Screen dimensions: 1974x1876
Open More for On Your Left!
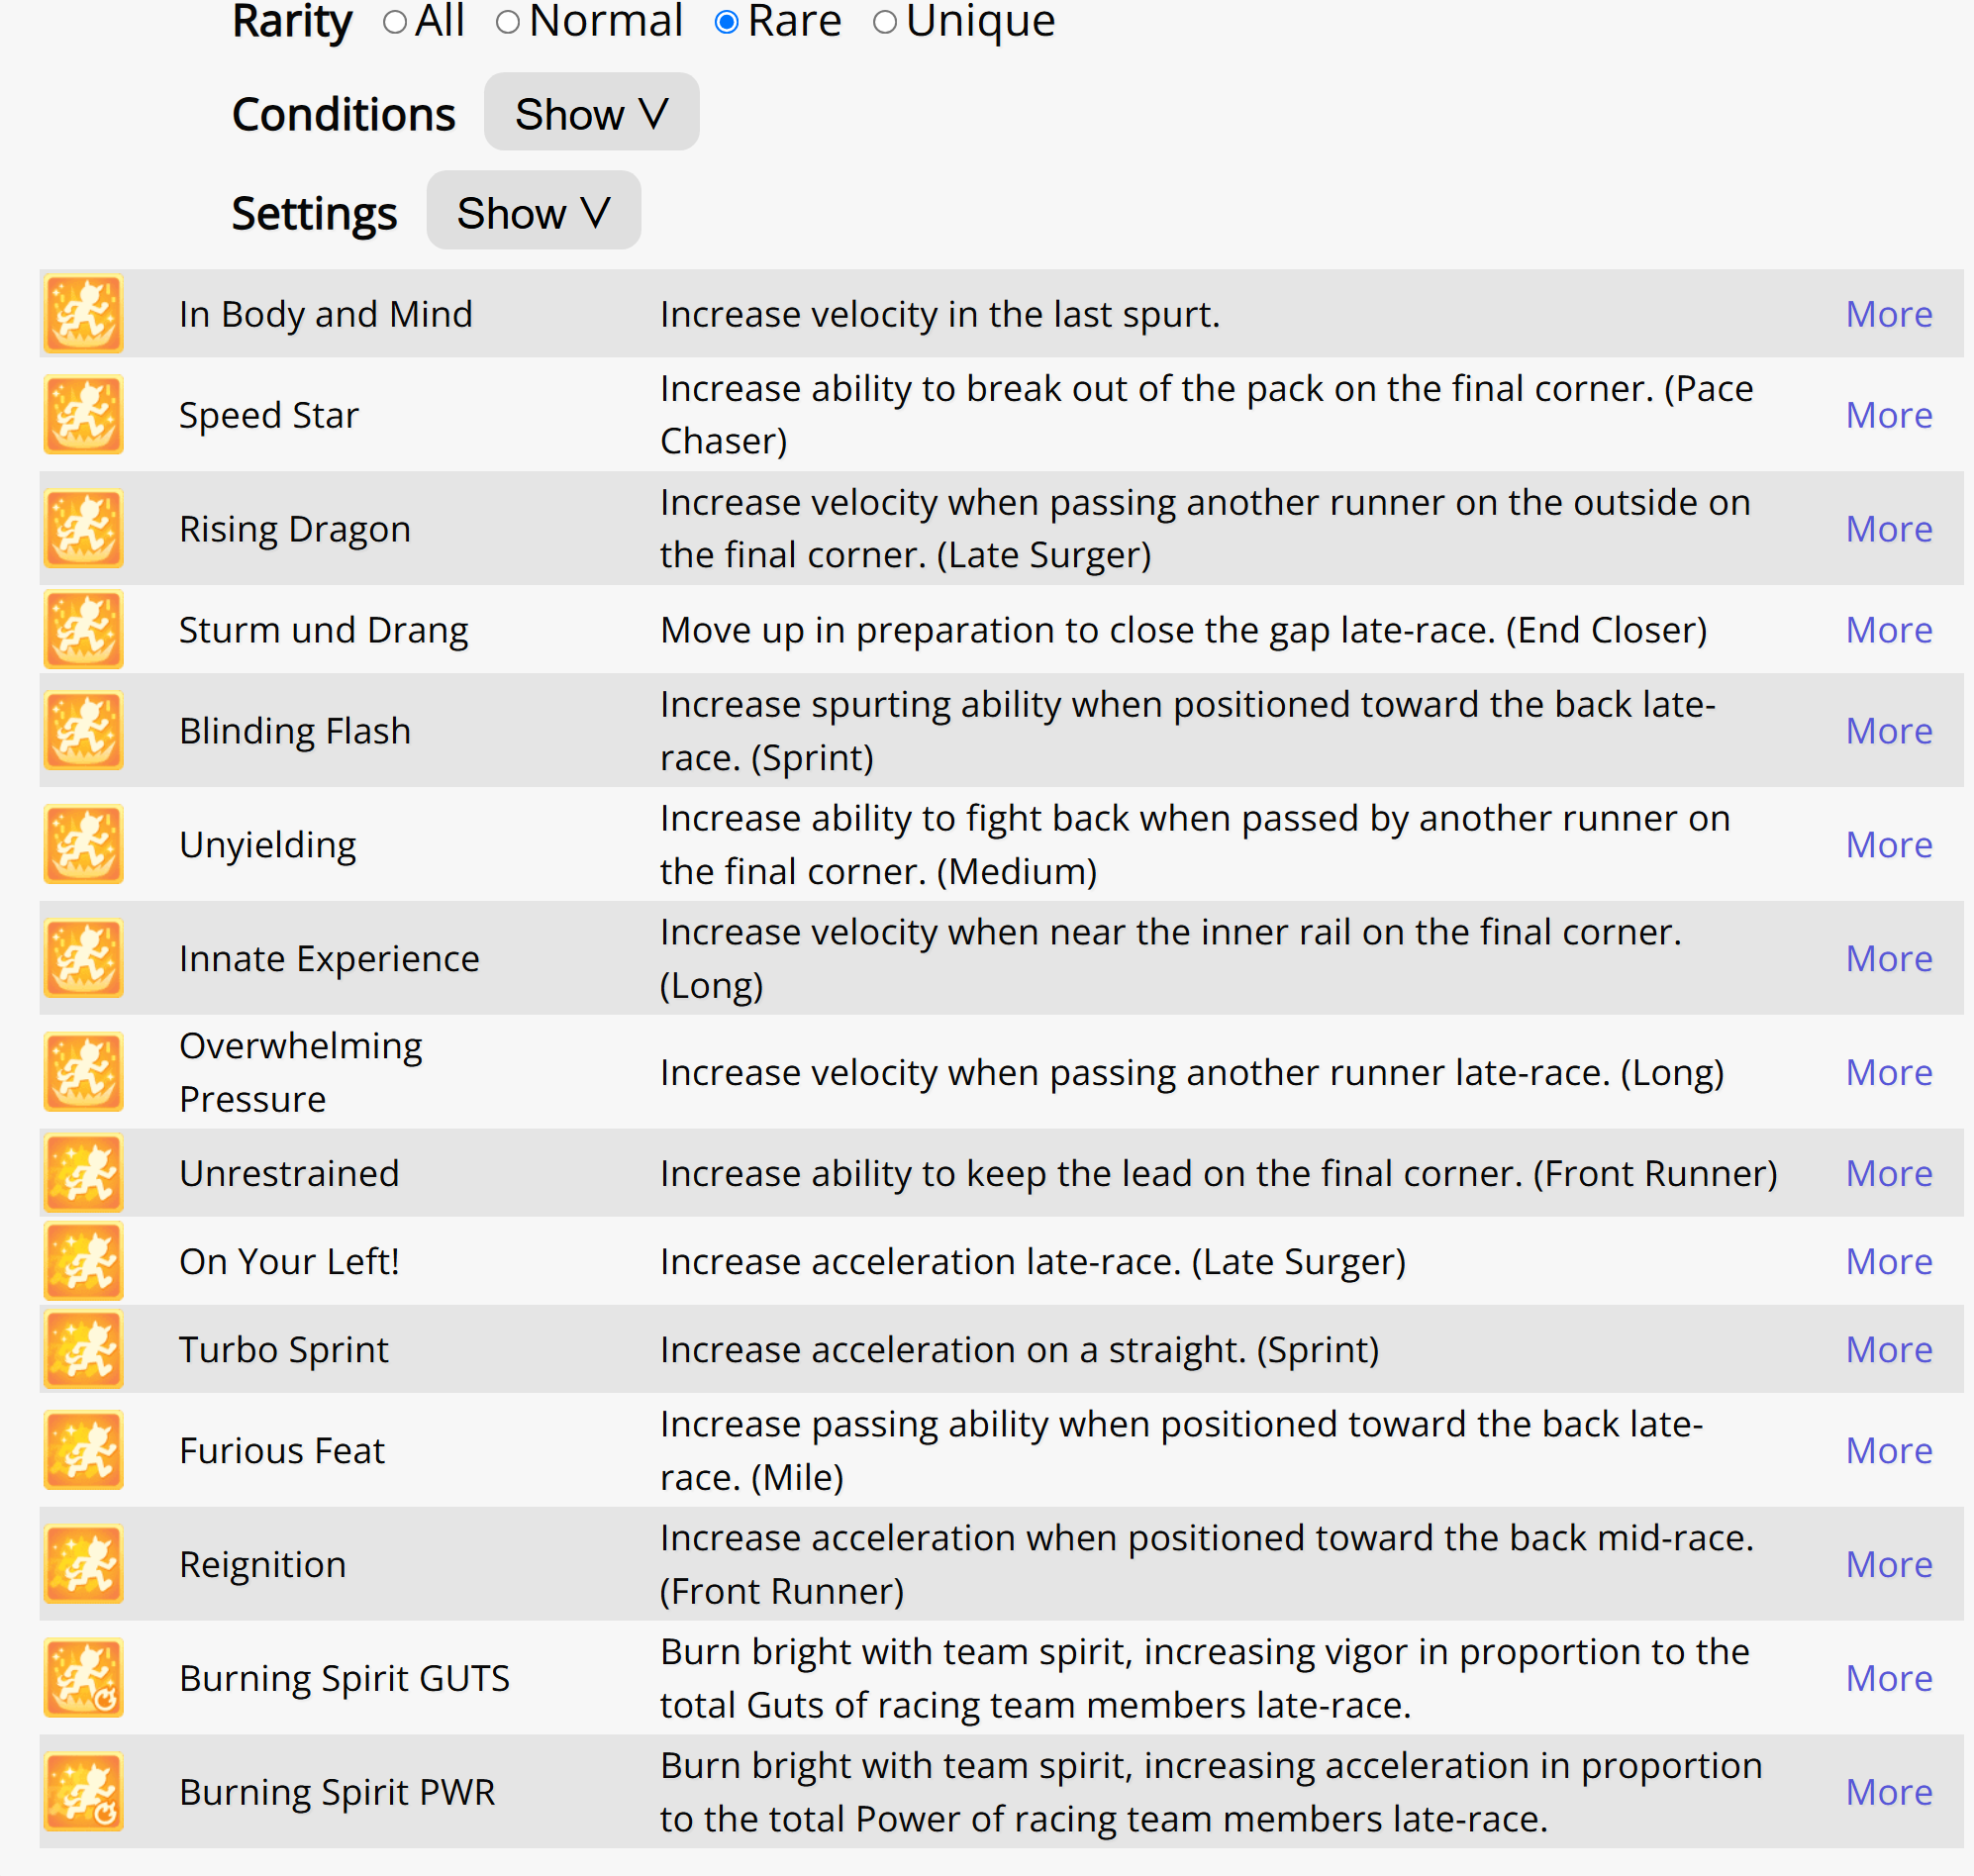(x=1889, y=1262)
